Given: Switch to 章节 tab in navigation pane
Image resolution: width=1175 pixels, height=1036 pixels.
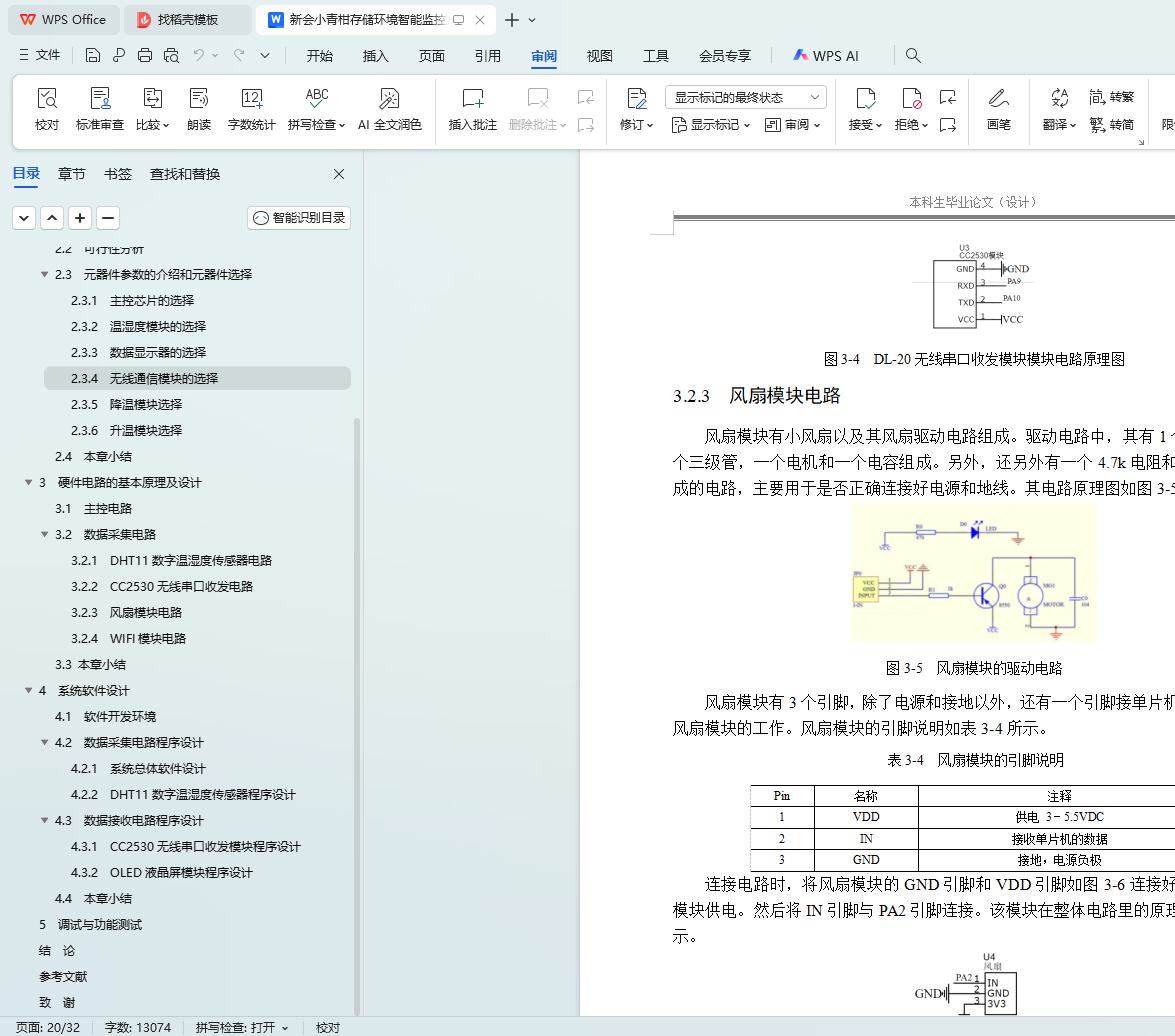Looking at the screenshot, I should pos(72,174).
